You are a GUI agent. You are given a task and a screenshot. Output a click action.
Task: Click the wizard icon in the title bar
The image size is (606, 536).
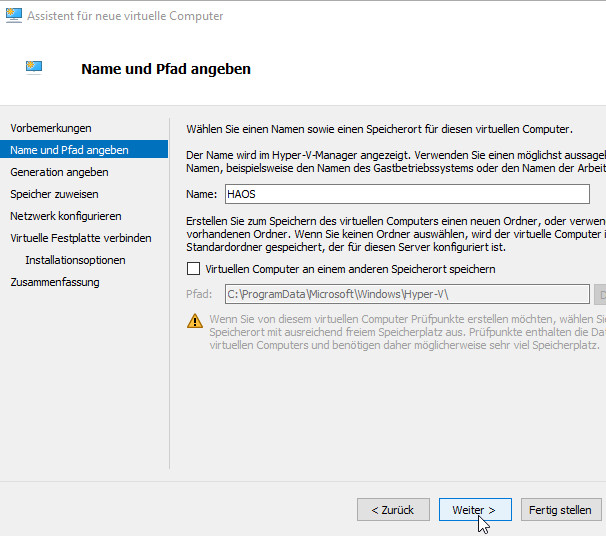coord(12,16)
